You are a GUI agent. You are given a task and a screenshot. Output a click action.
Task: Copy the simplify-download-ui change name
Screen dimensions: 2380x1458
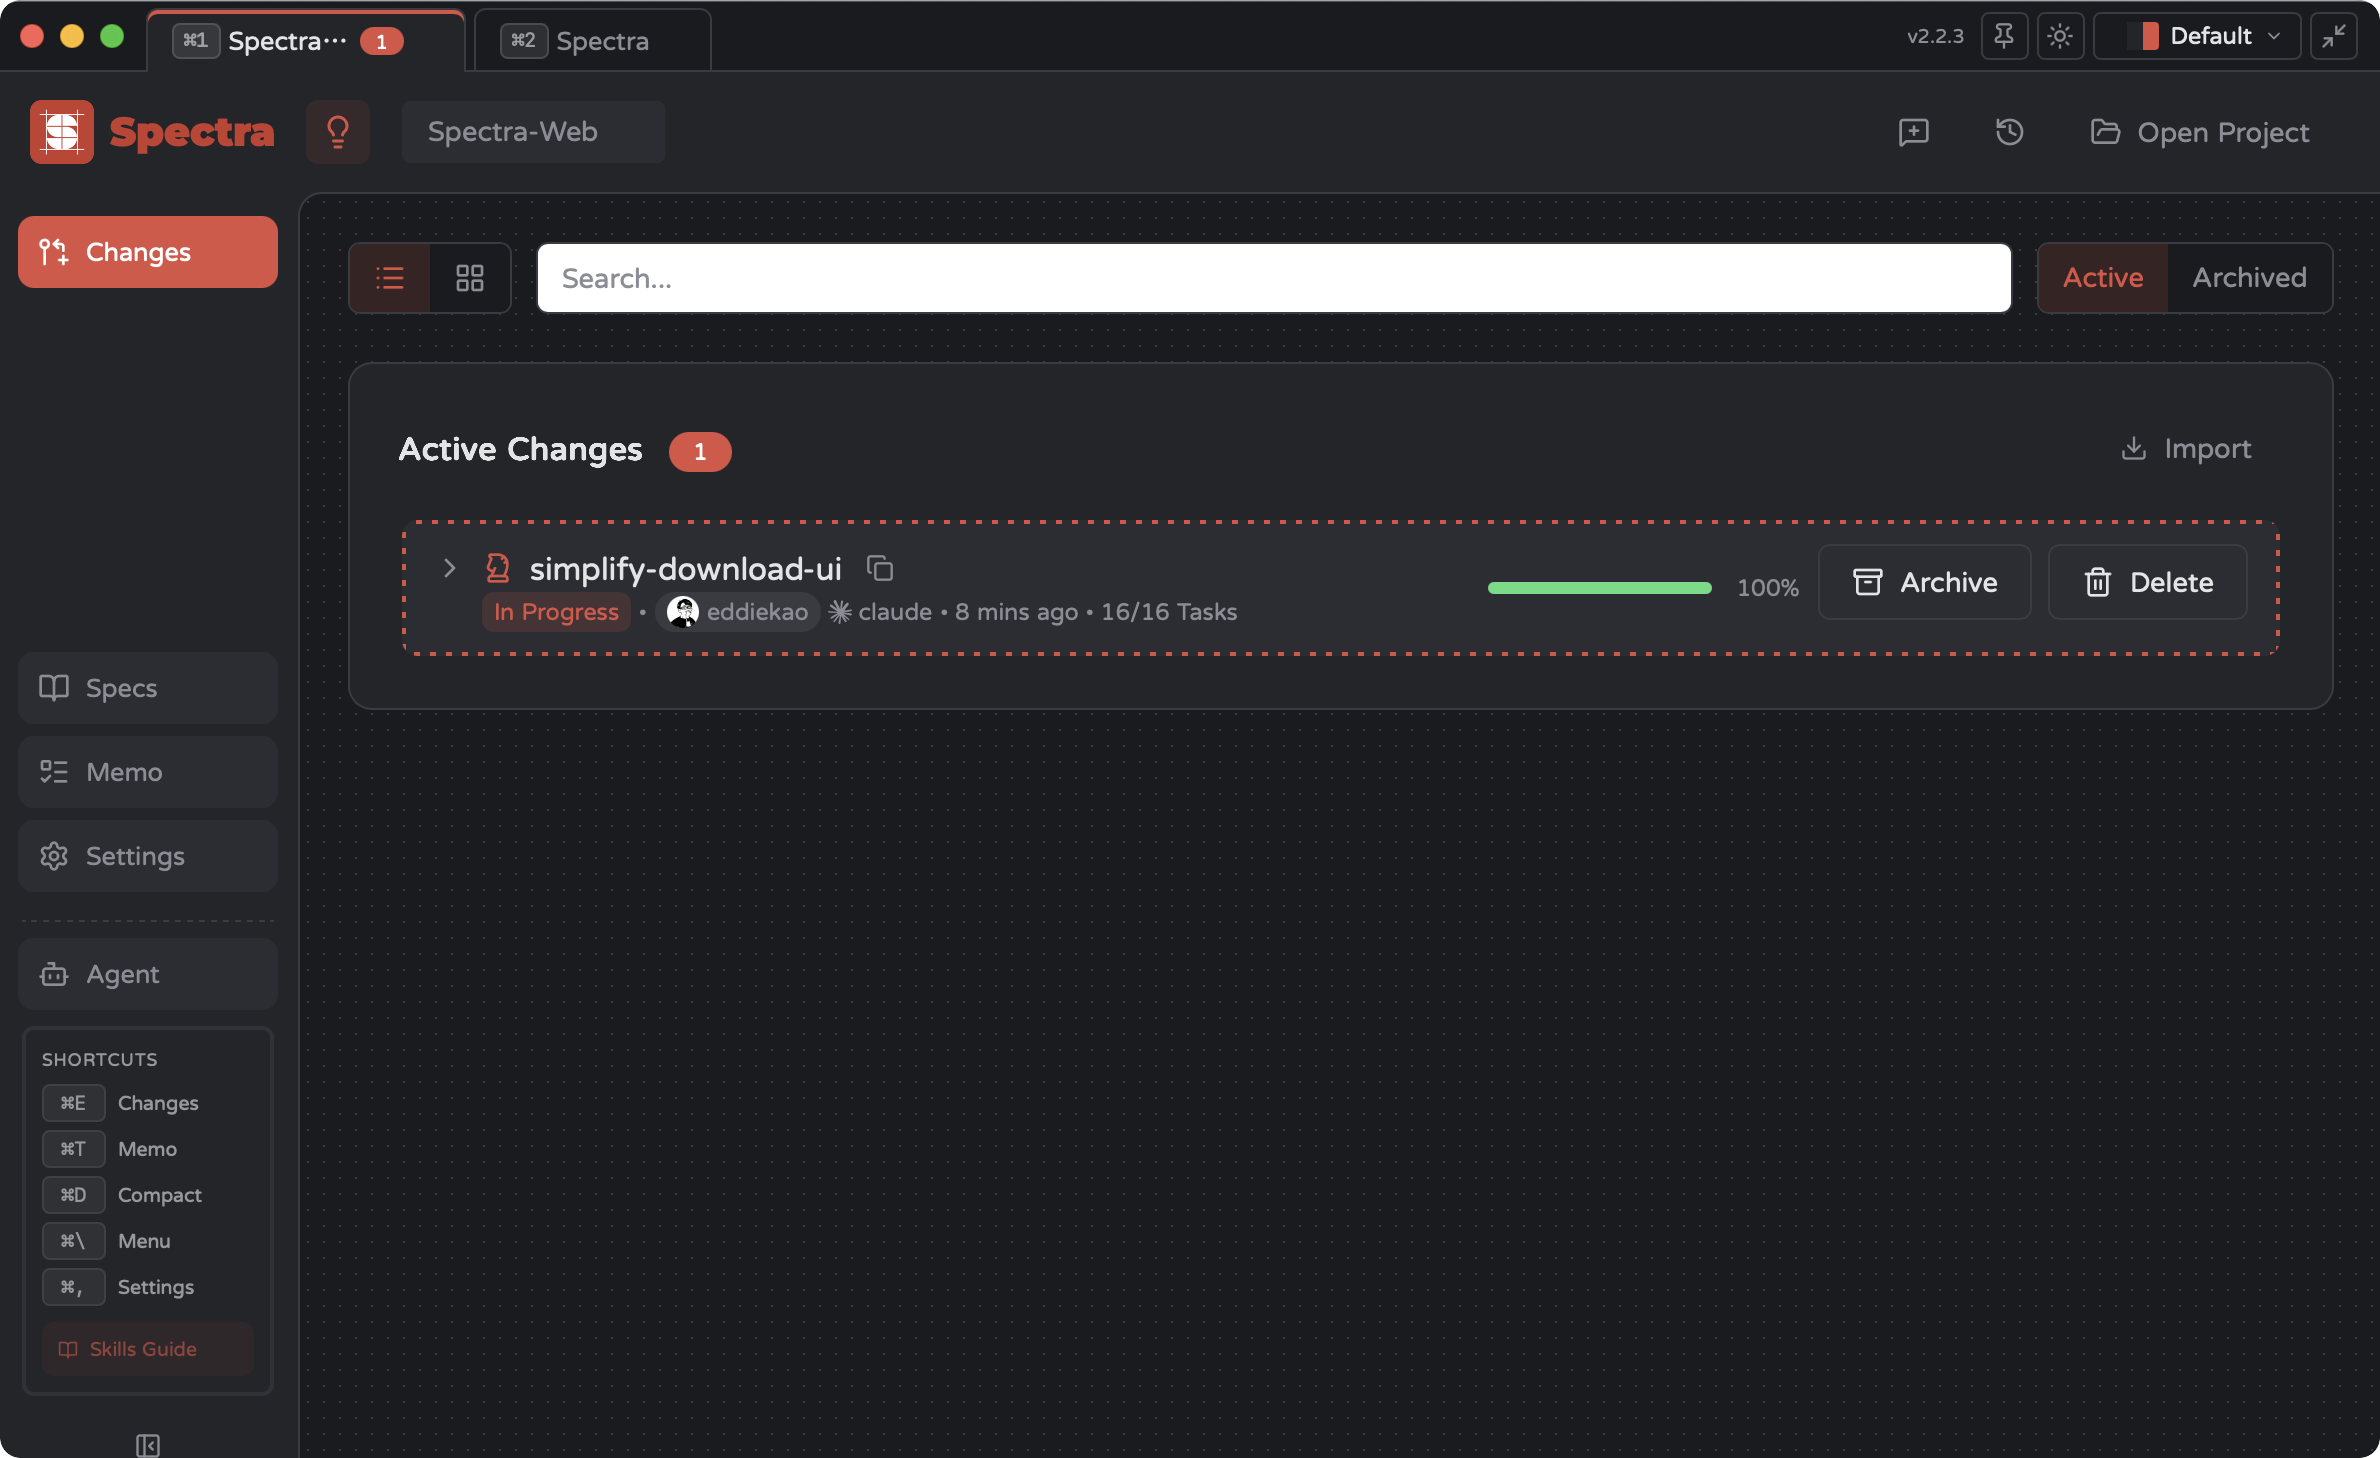[880, 568]
